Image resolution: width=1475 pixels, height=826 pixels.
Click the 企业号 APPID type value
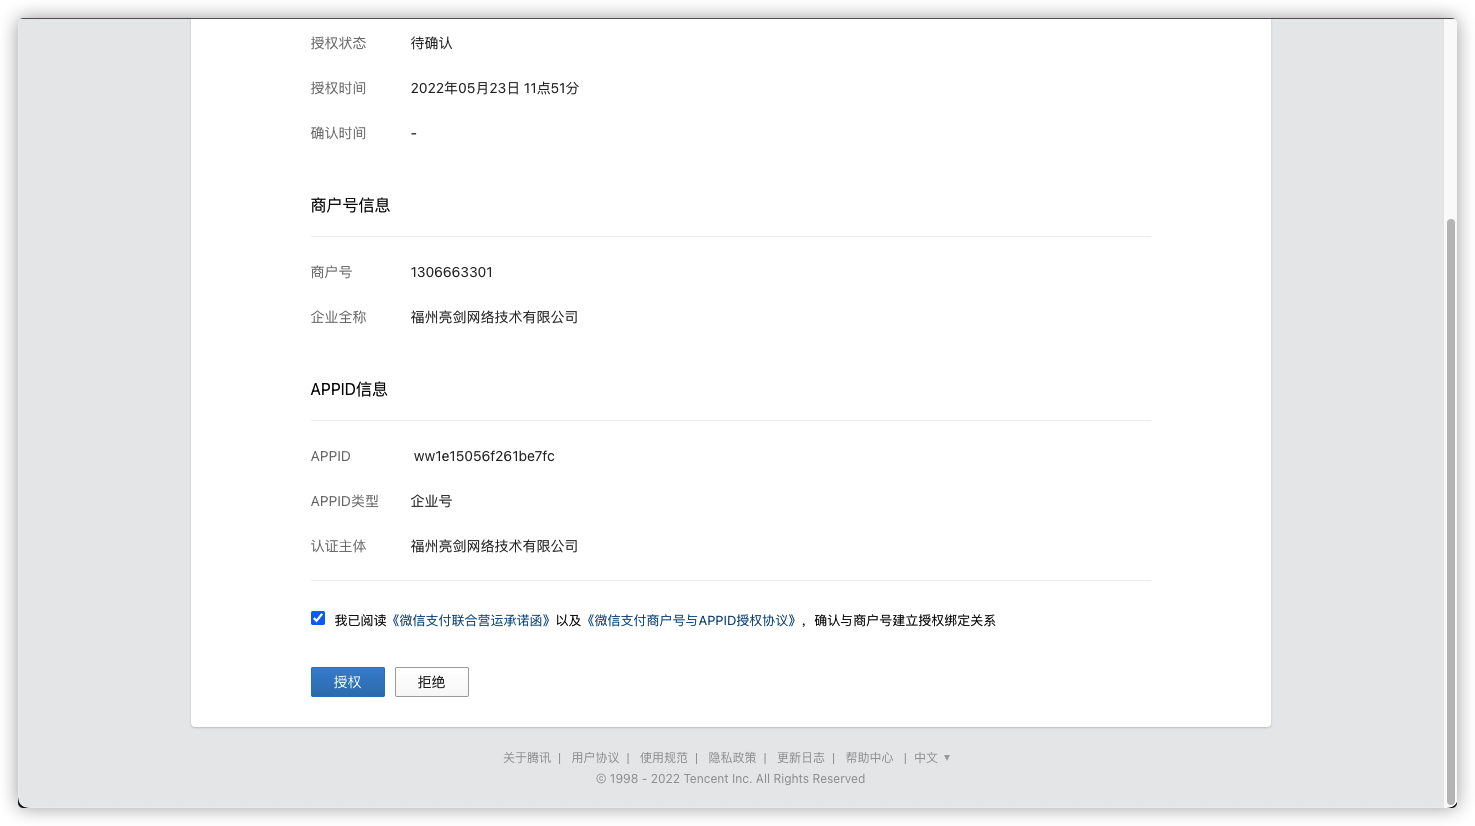tap(432, 501)
